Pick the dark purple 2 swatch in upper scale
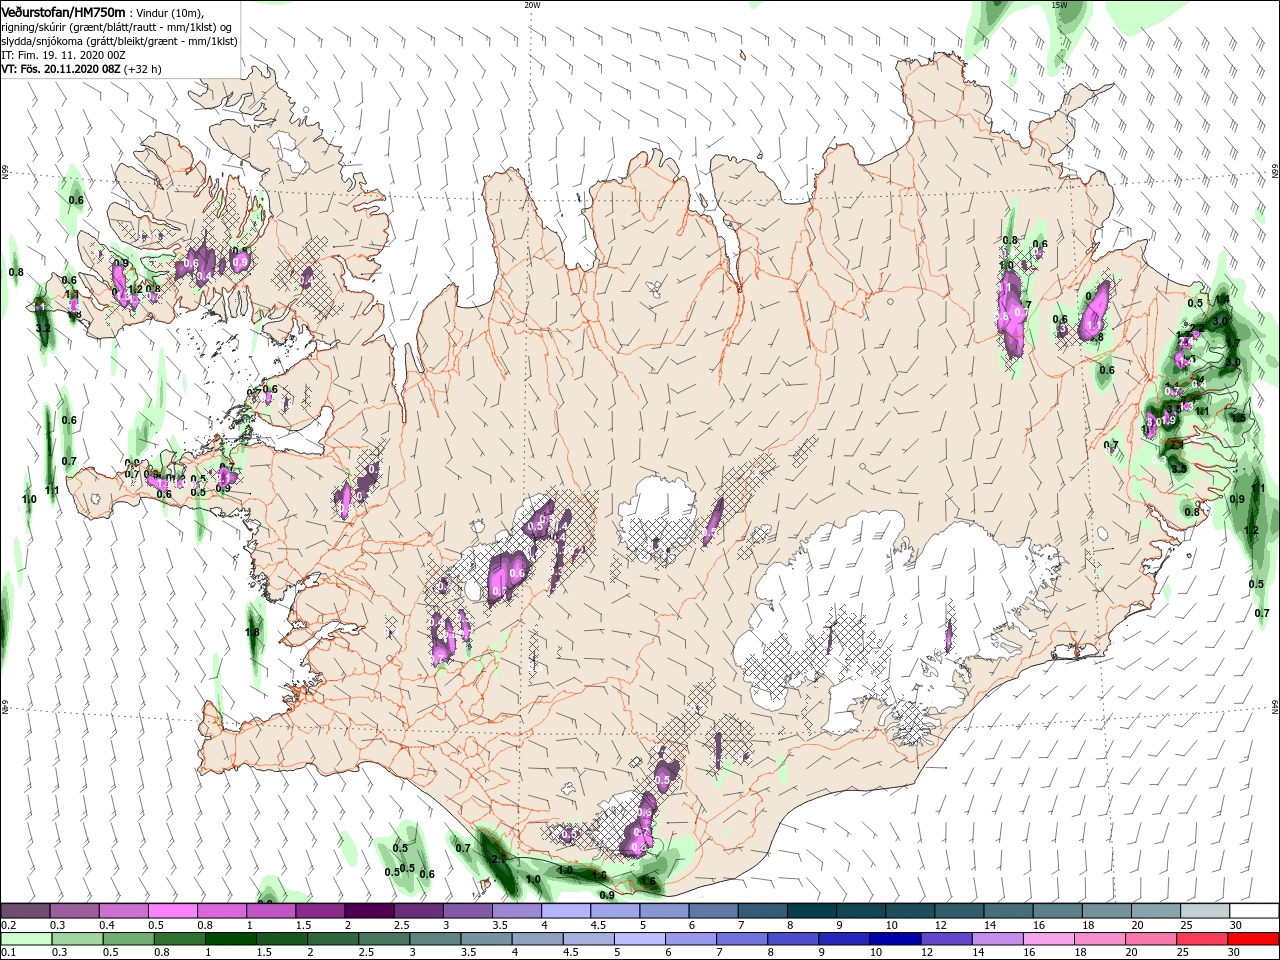Screen dimensions: 1280x960 pyautogui.click(x=368, y=911)
